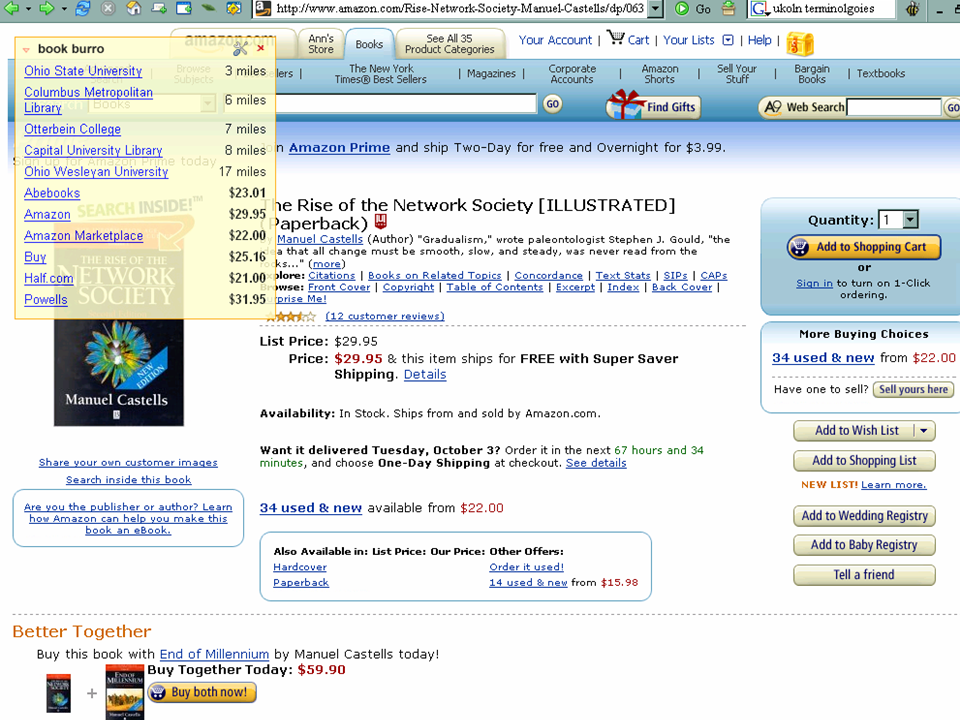Stop loading with the grey stop icon
Viewport: 960px width, 720px height.
click(x=108, y=8)
